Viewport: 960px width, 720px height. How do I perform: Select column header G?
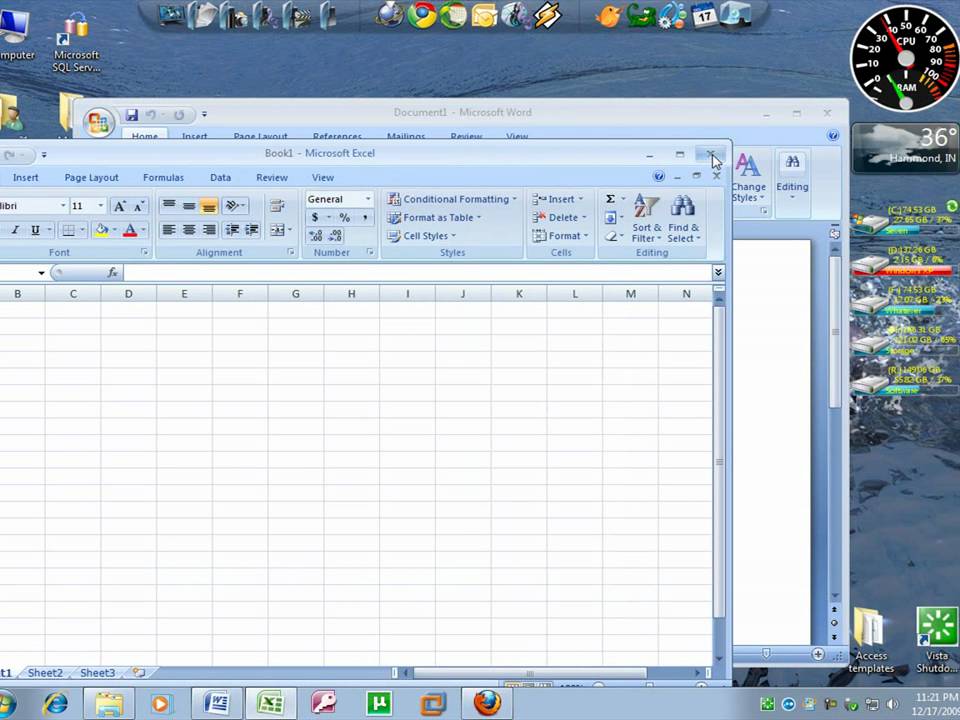click(296, 294)
